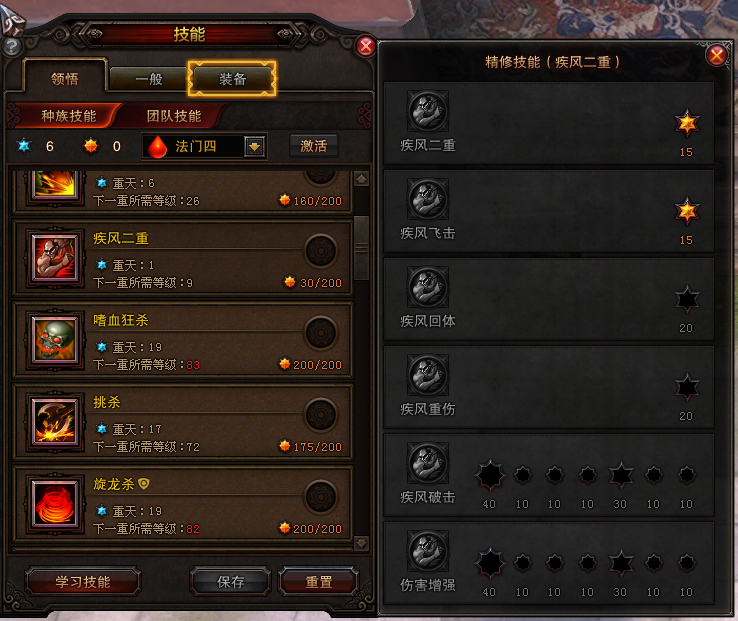Click the 伤害增强 refinement skill icon
The height and width of the screenshot is (621, 738).
[428, 551]
